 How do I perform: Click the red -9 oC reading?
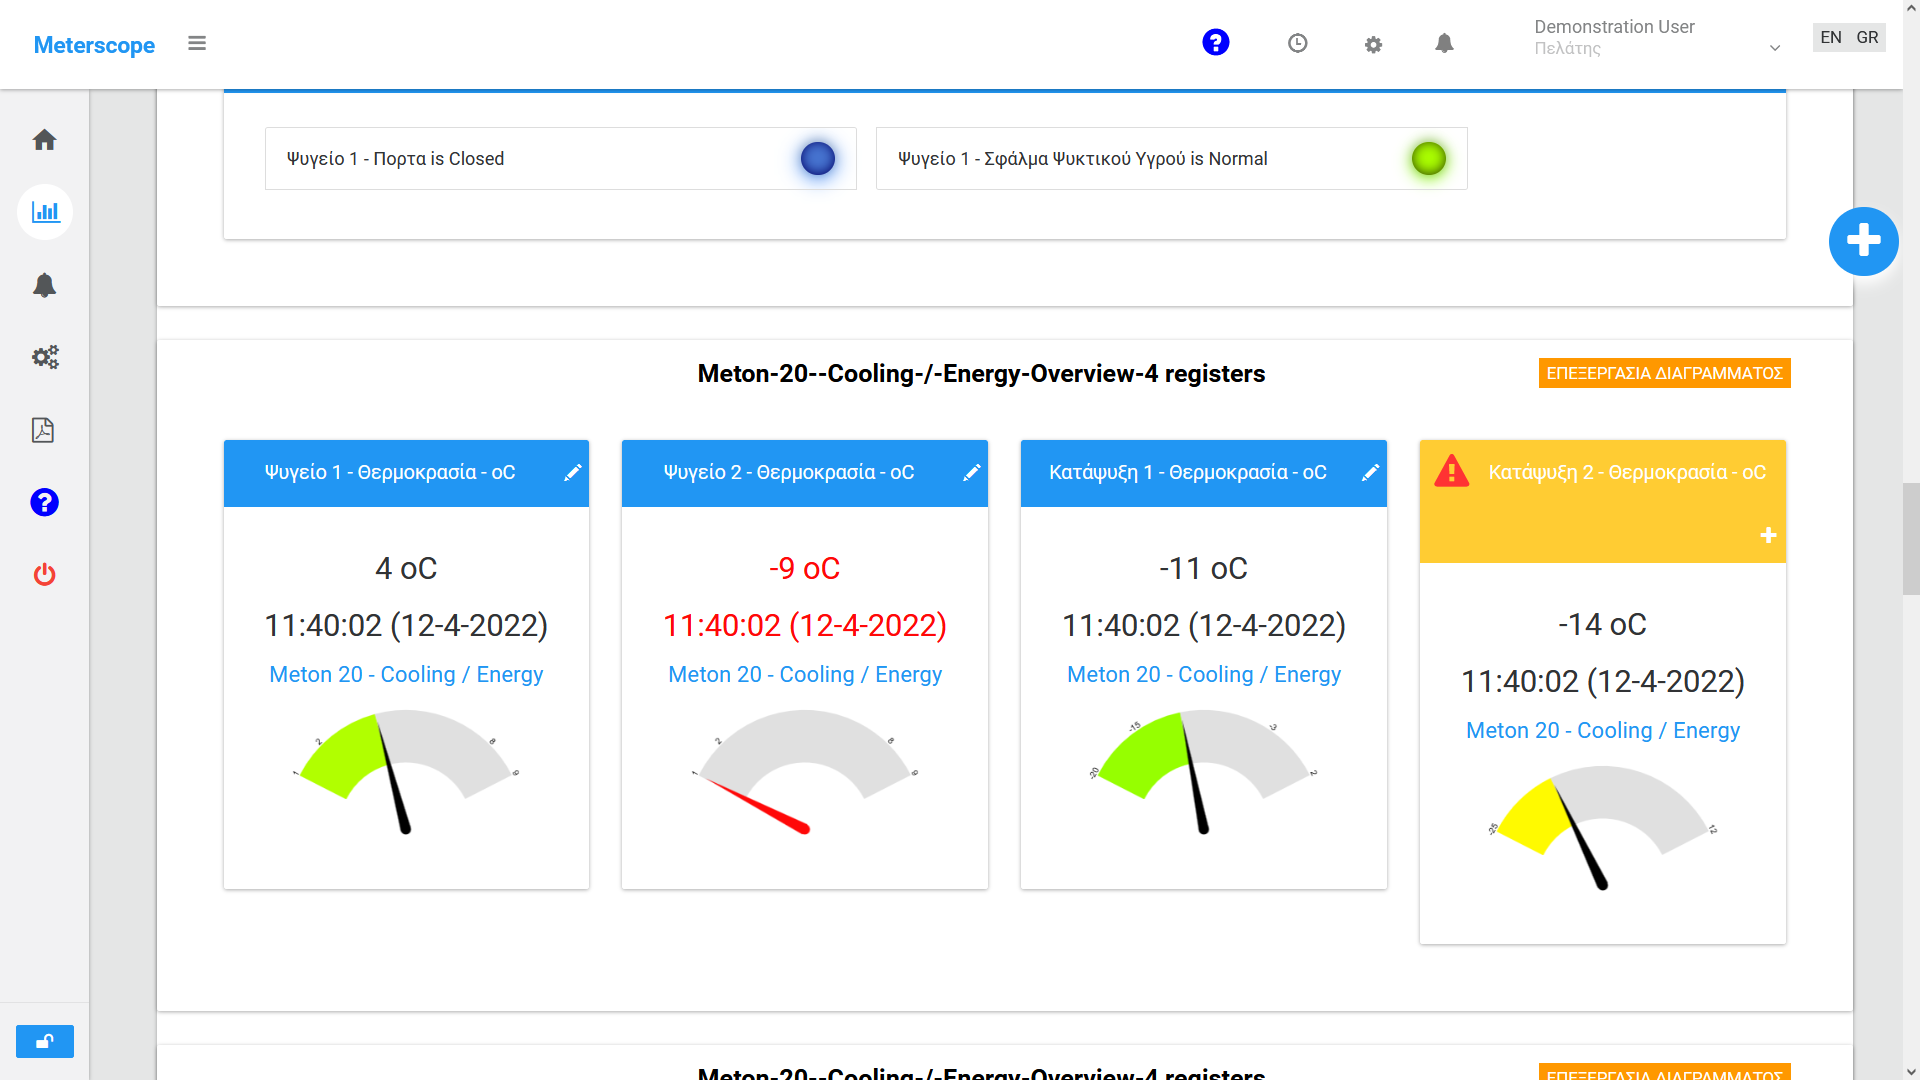[805, 569]
